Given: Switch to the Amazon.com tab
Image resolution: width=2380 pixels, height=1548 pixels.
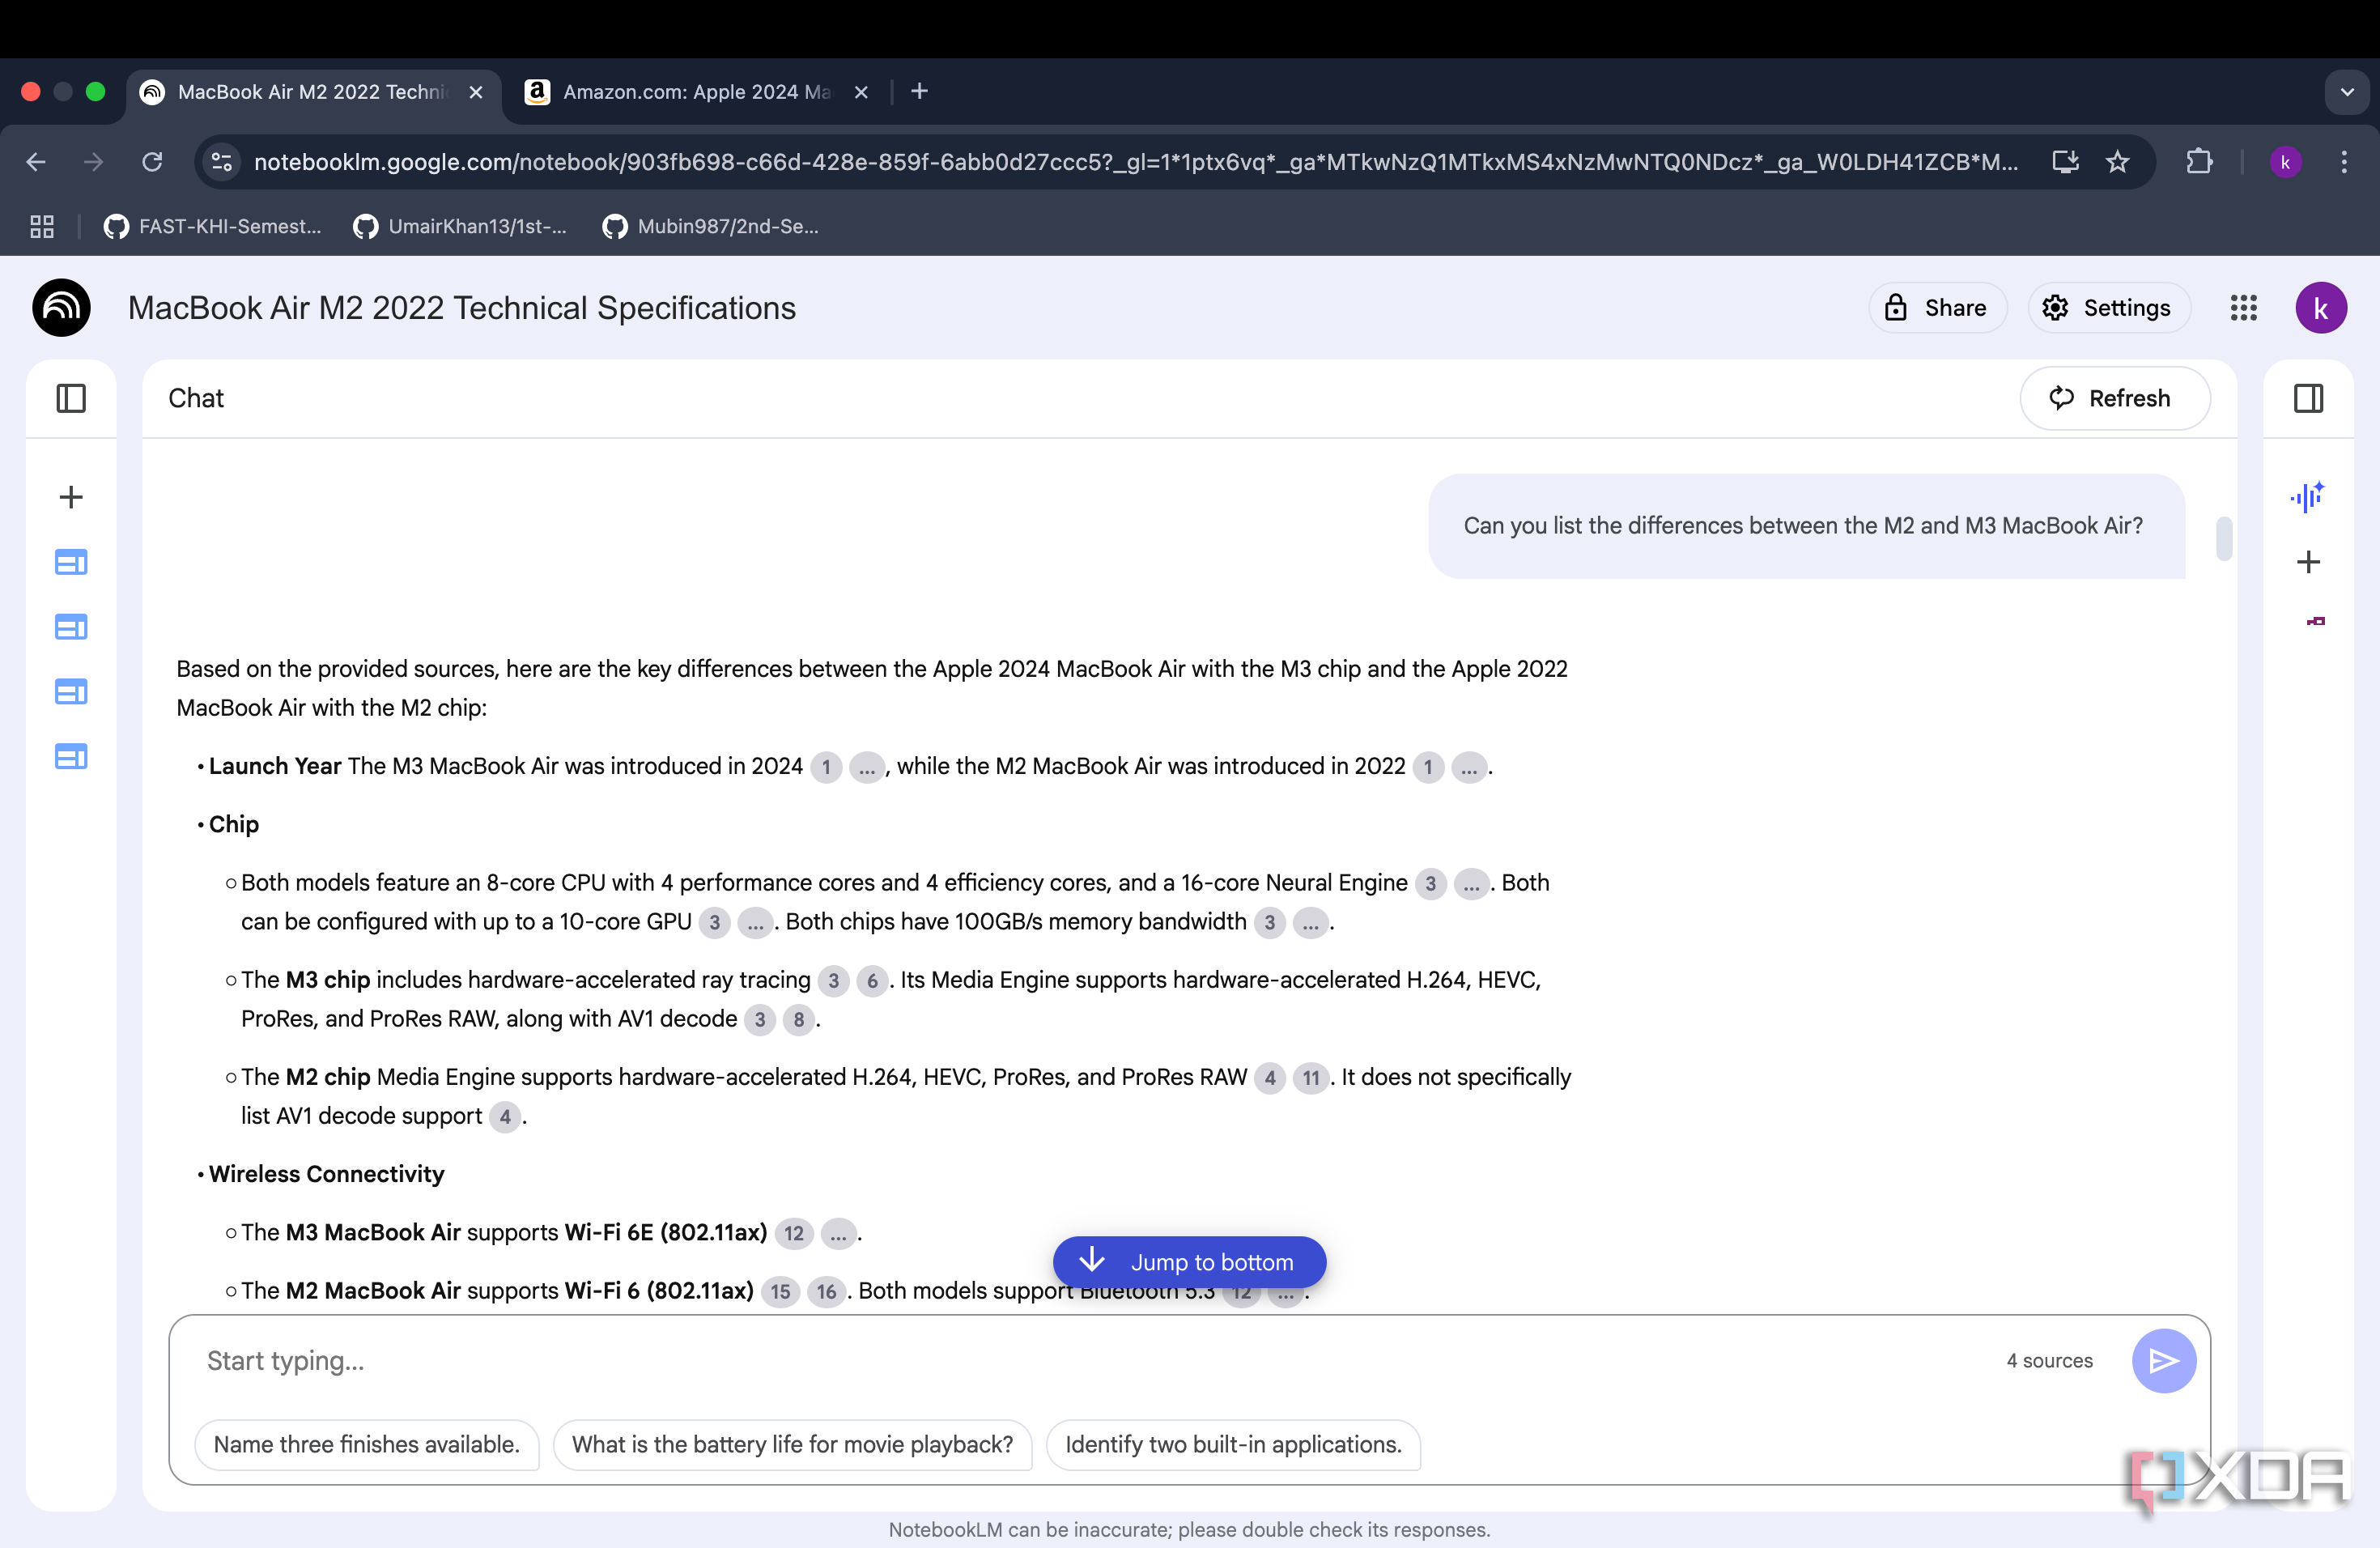Looking at the screenshot, I should click(x=696, y=92).
